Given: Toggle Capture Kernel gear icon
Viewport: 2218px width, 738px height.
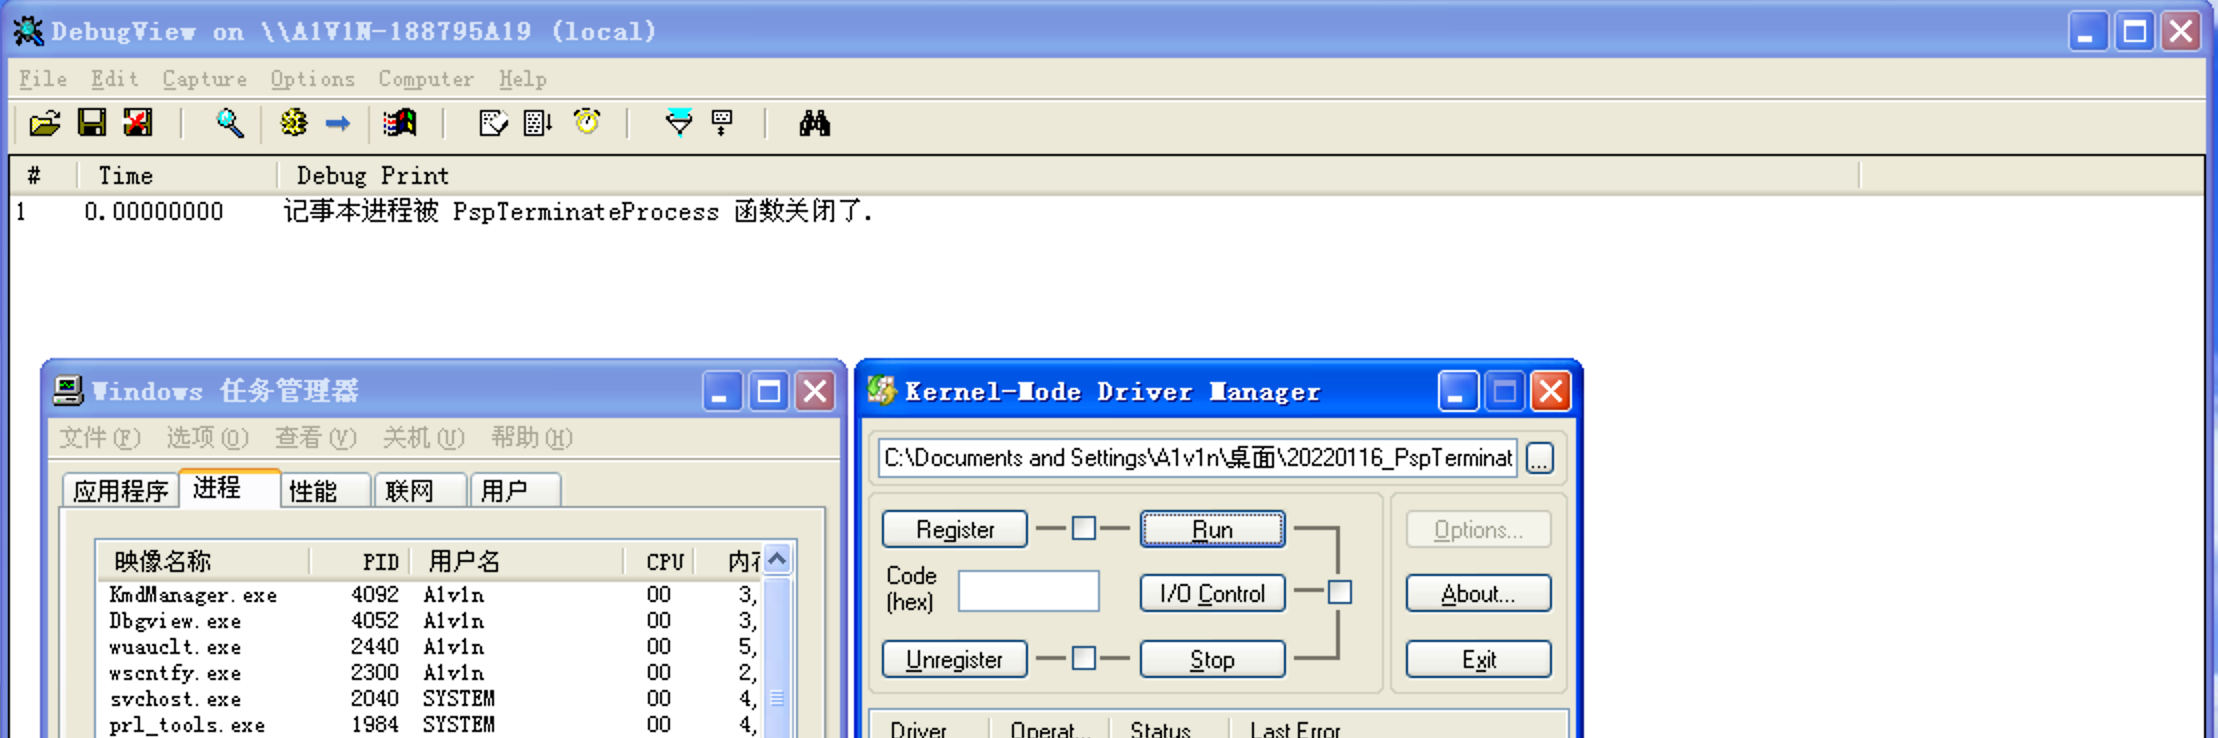Looking at the screenshot, I should pos(294,123).
